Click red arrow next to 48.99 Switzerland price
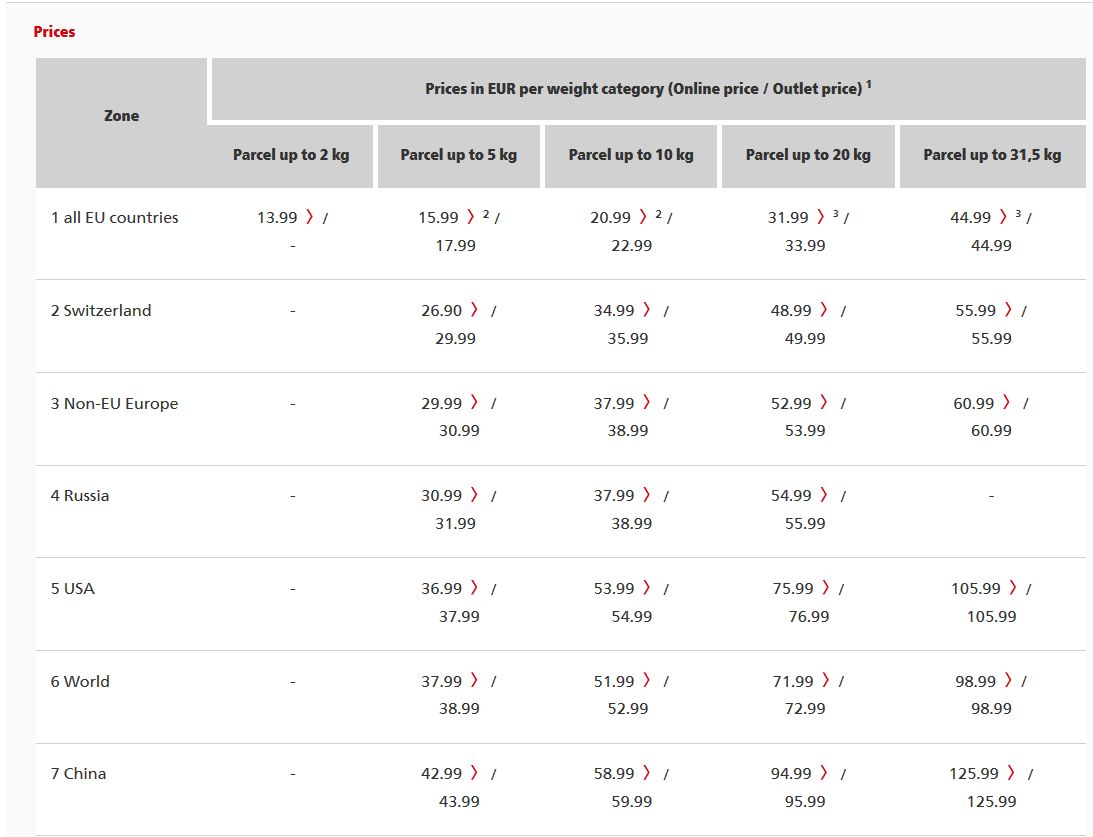The width and height of the screenshot is (1093, 837). click(x=824, y=309)
